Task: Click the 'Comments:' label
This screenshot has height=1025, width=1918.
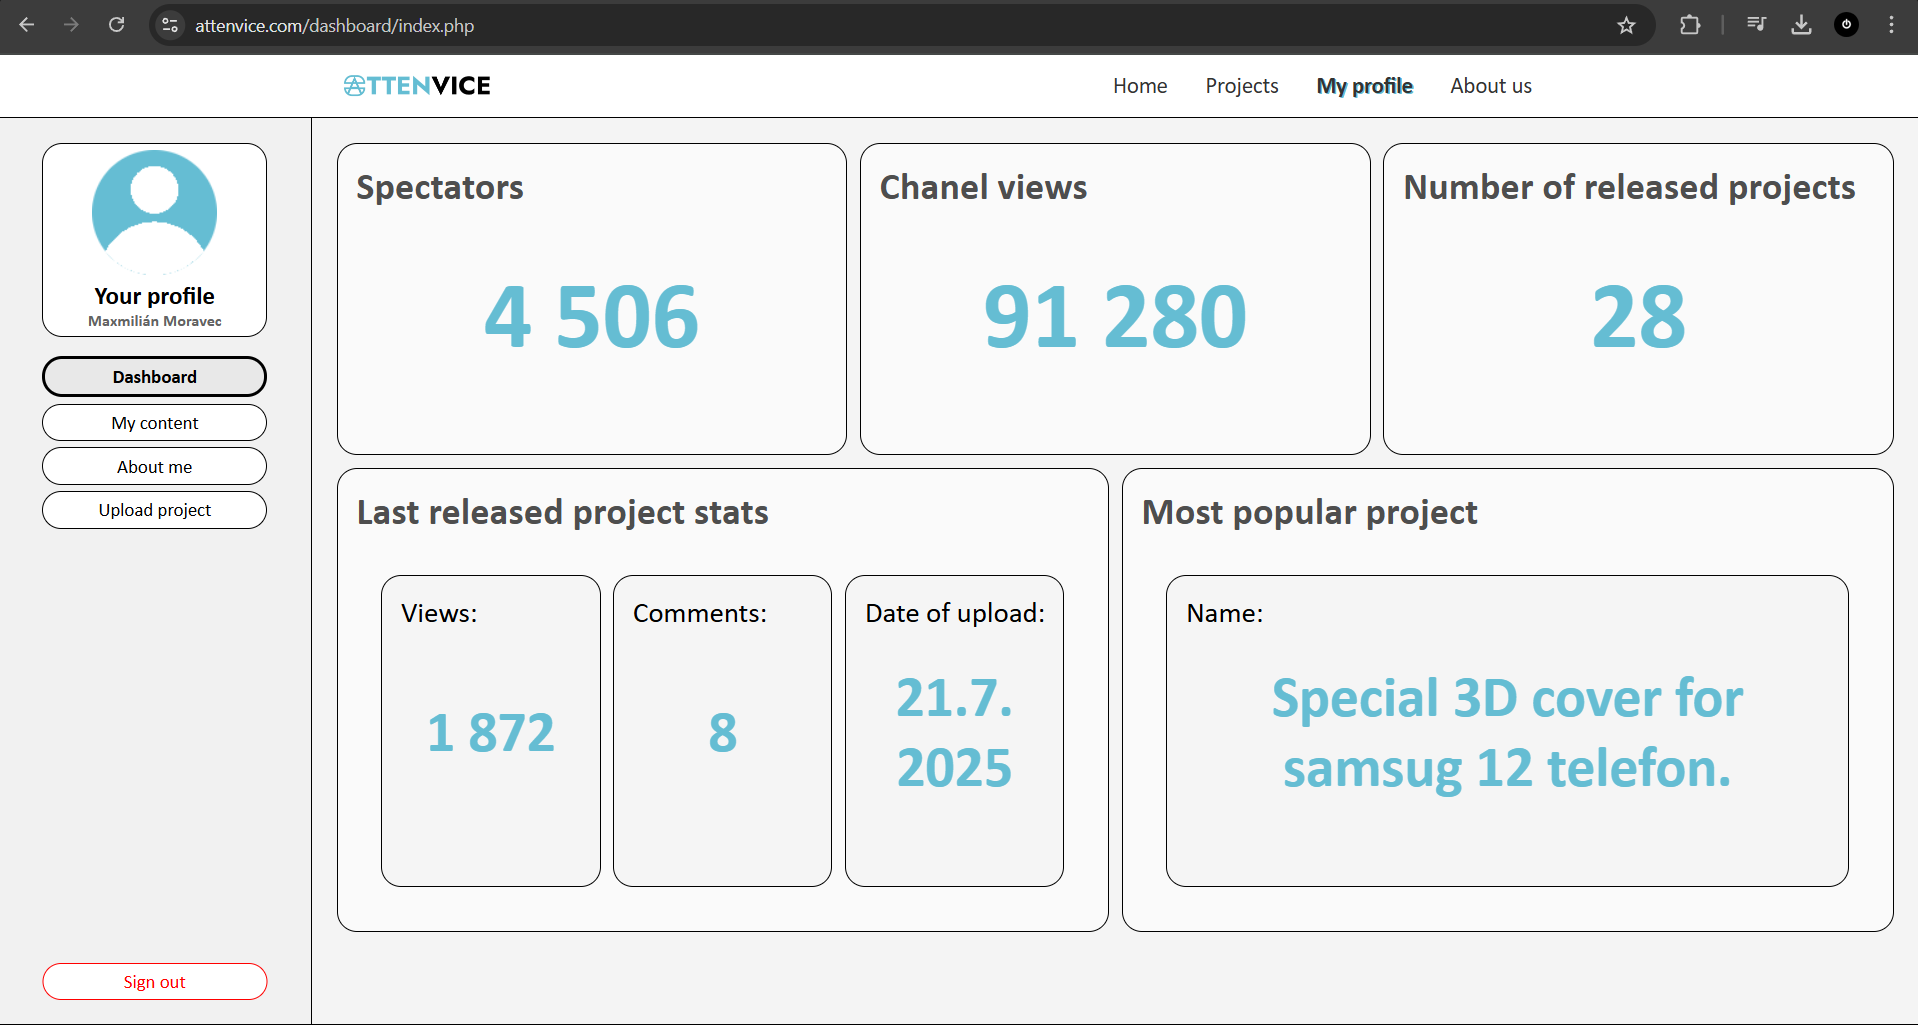Action: (700, 613)
